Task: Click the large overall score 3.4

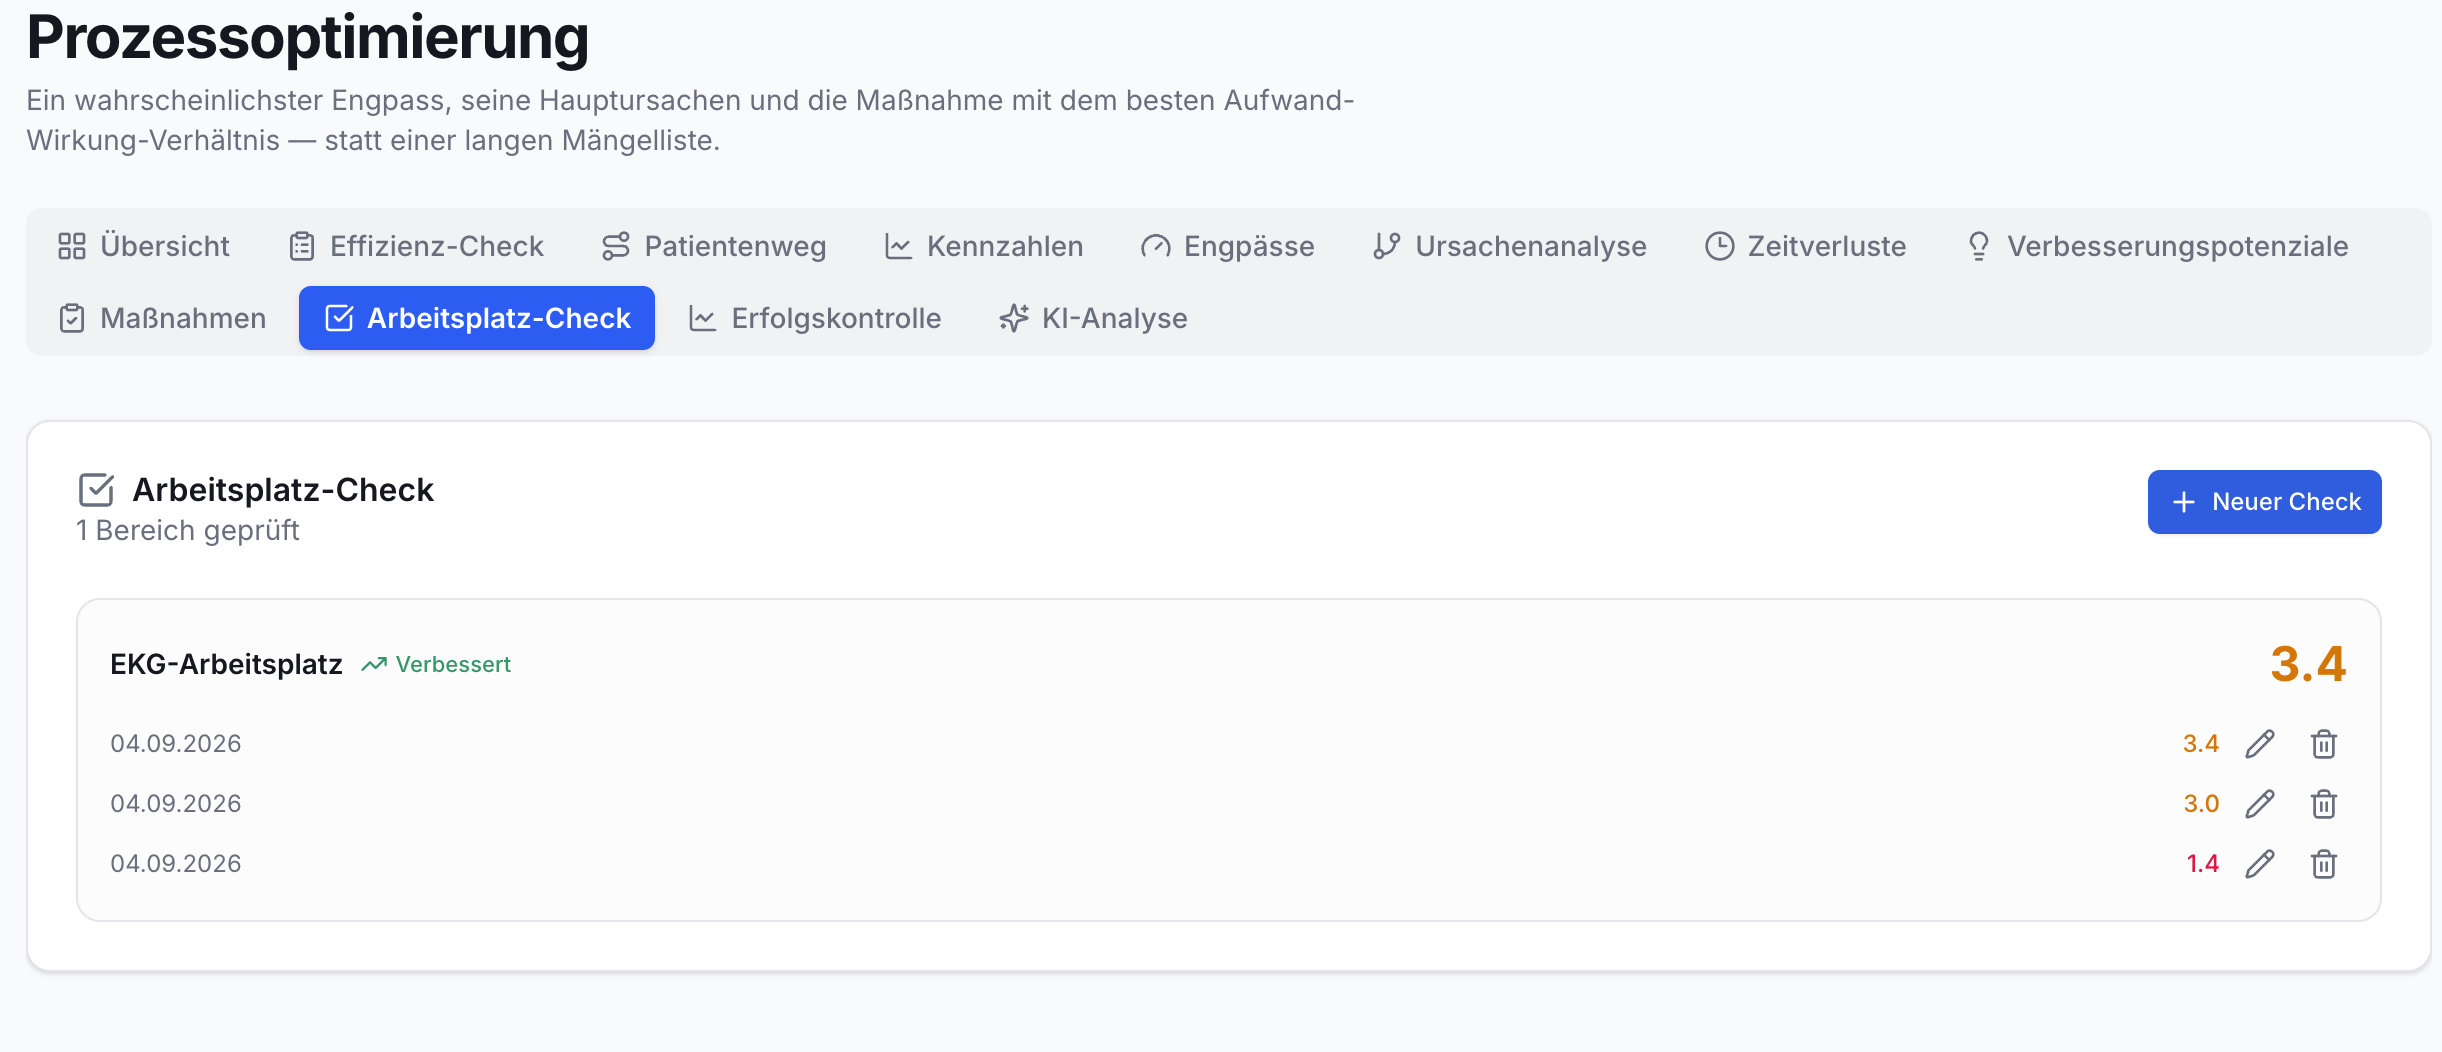Action: click(x=2308, y=664)
